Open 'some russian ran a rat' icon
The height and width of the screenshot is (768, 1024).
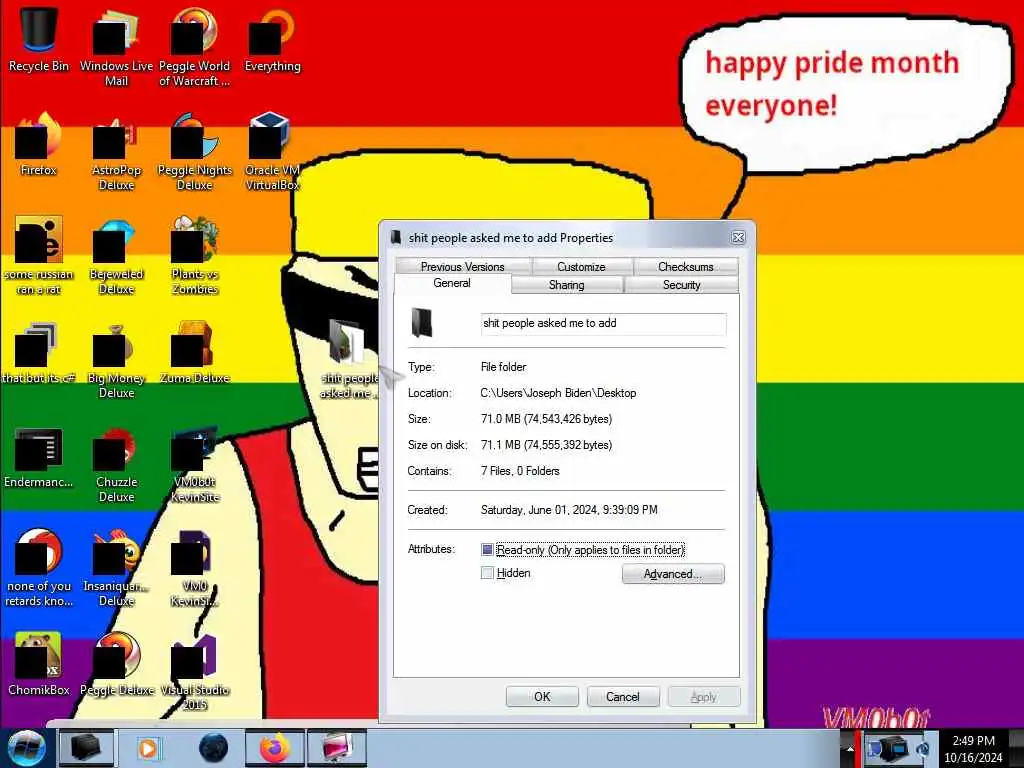pyautogui.click(x=39, y=255)
